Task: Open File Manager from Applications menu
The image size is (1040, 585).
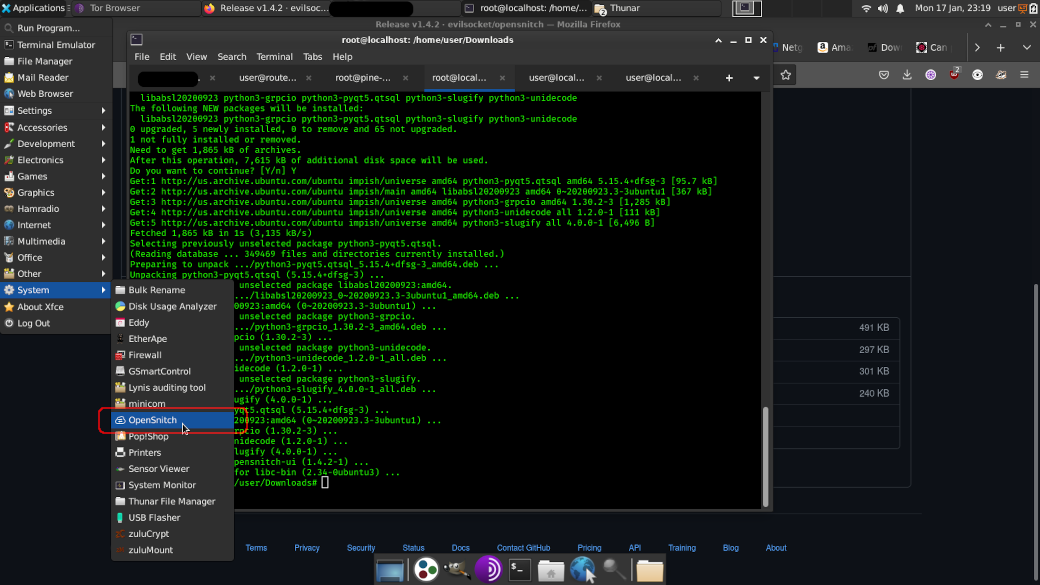Action: (56, 61)
